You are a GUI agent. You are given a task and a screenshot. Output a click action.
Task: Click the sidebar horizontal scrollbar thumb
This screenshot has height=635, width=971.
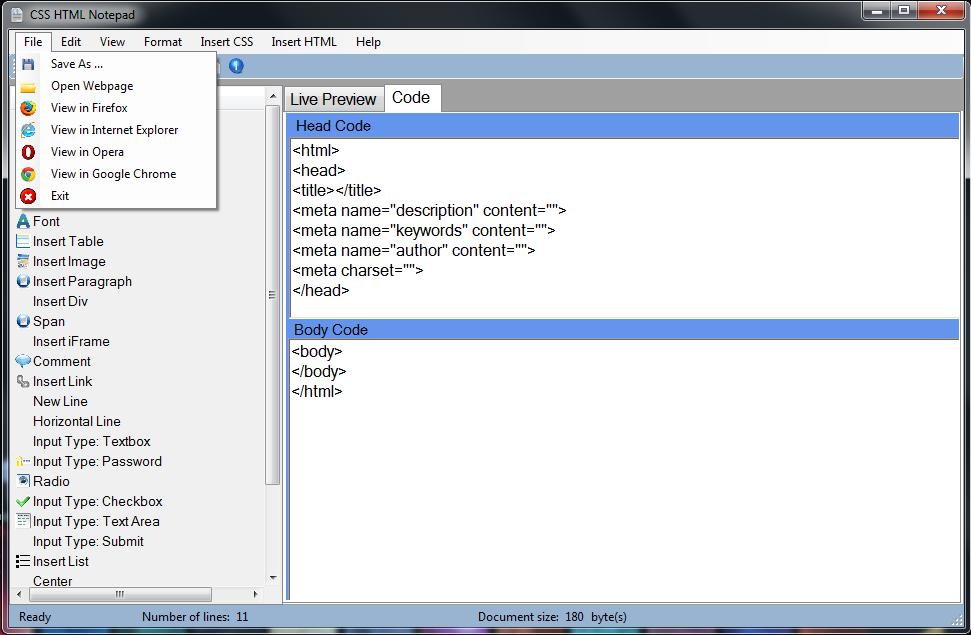coord(120,594)
